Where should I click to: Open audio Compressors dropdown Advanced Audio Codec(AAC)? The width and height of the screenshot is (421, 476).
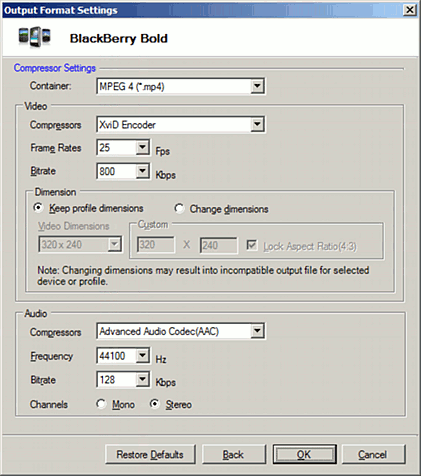click(x=181, y=331)
